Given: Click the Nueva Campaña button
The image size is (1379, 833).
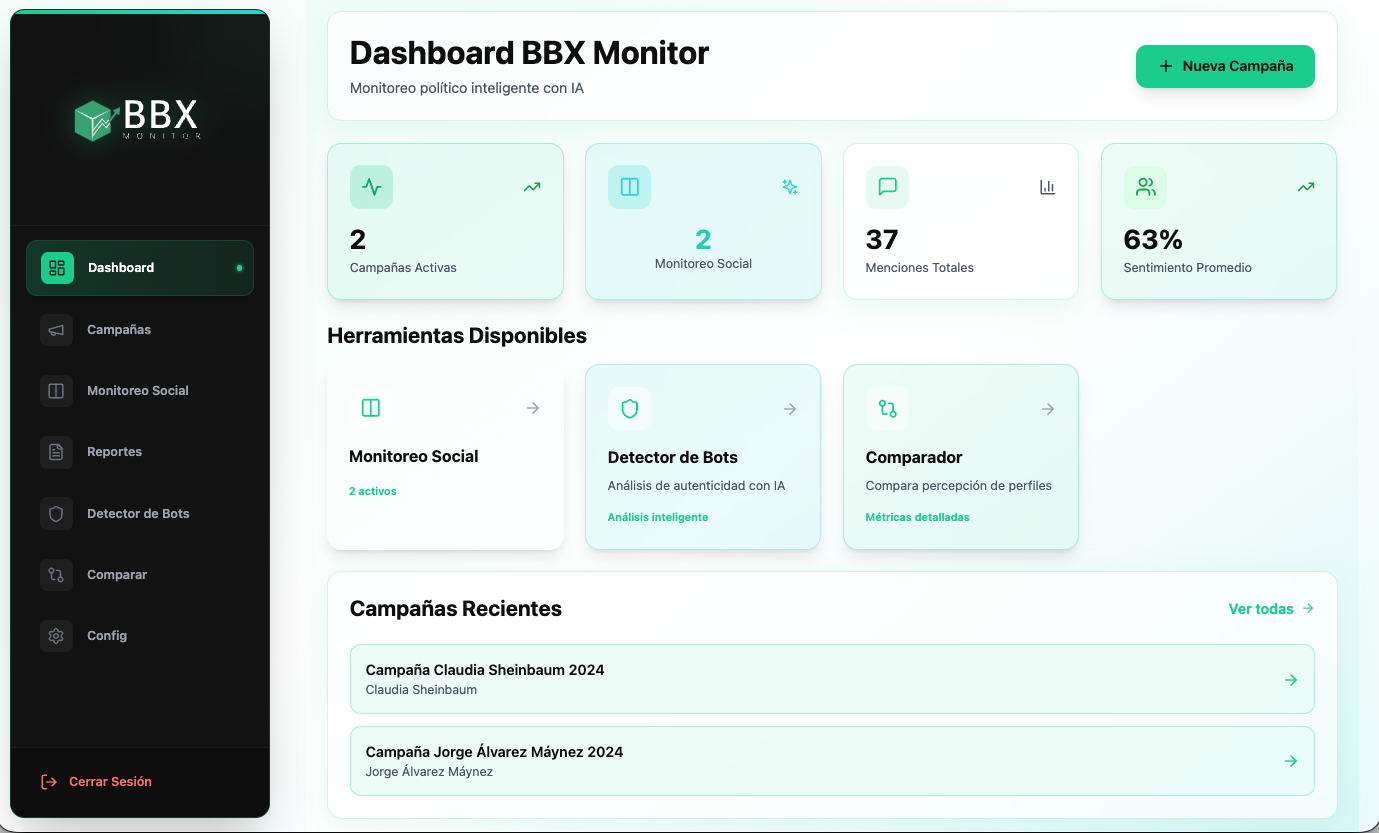Looking at the screenshot, I should coord(1225,66).
